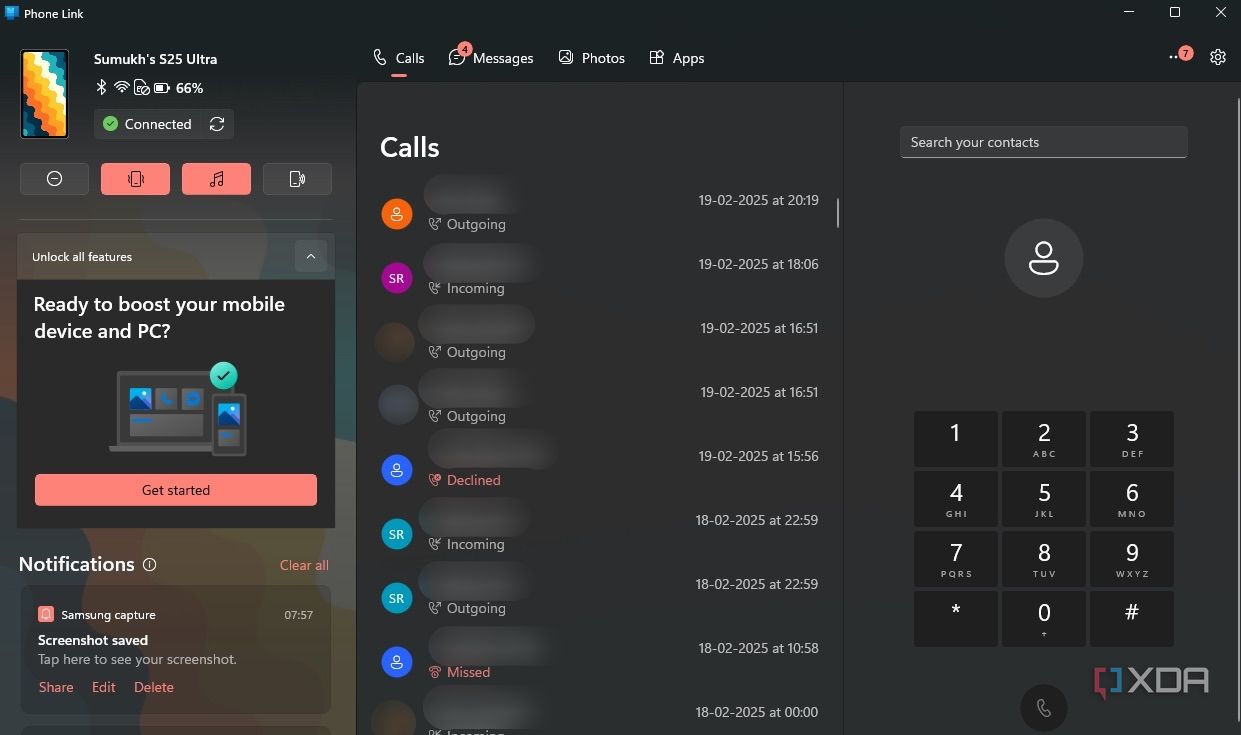This screenshot has width=1241, height=735.
Task: Open Phone Link settings gear
Action: click(x=1217, y=57)
